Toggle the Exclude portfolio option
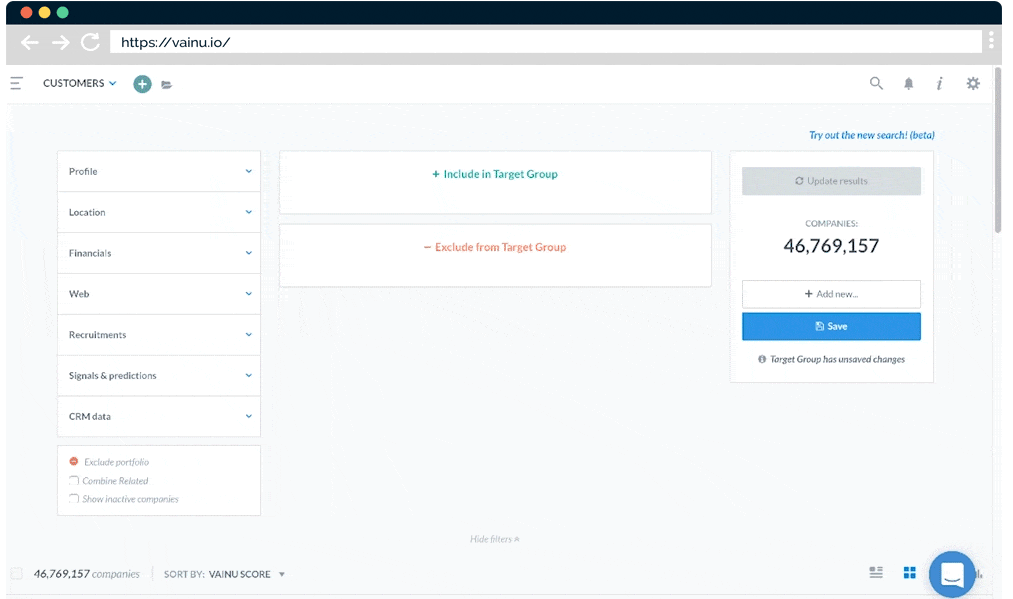 (74, 462)
